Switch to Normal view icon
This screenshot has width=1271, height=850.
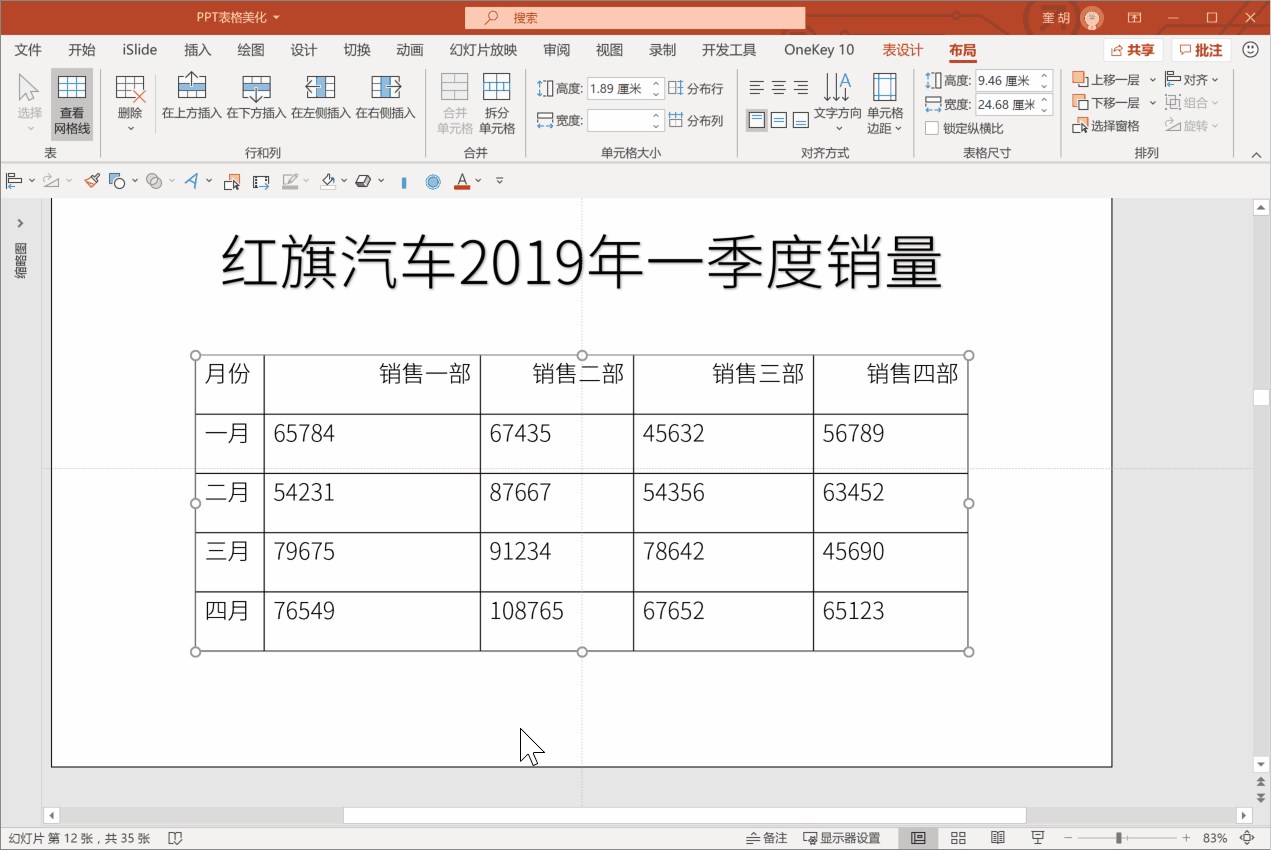[918, 838]
